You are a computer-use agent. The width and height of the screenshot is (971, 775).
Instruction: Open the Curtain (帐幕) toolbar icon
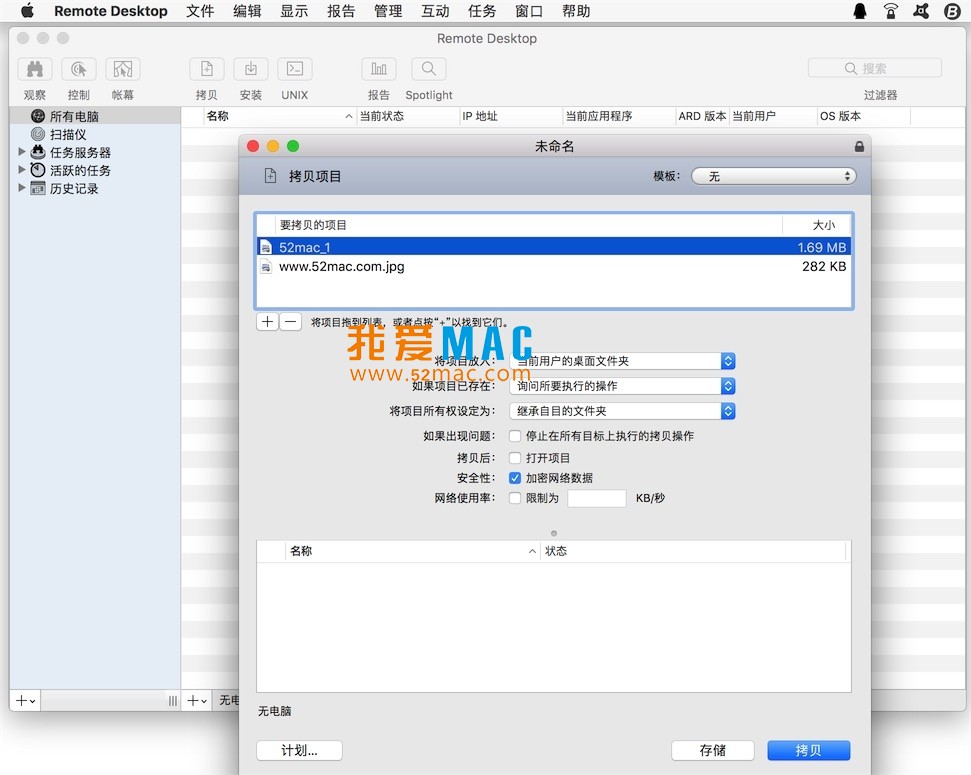(x=122, y=69)
